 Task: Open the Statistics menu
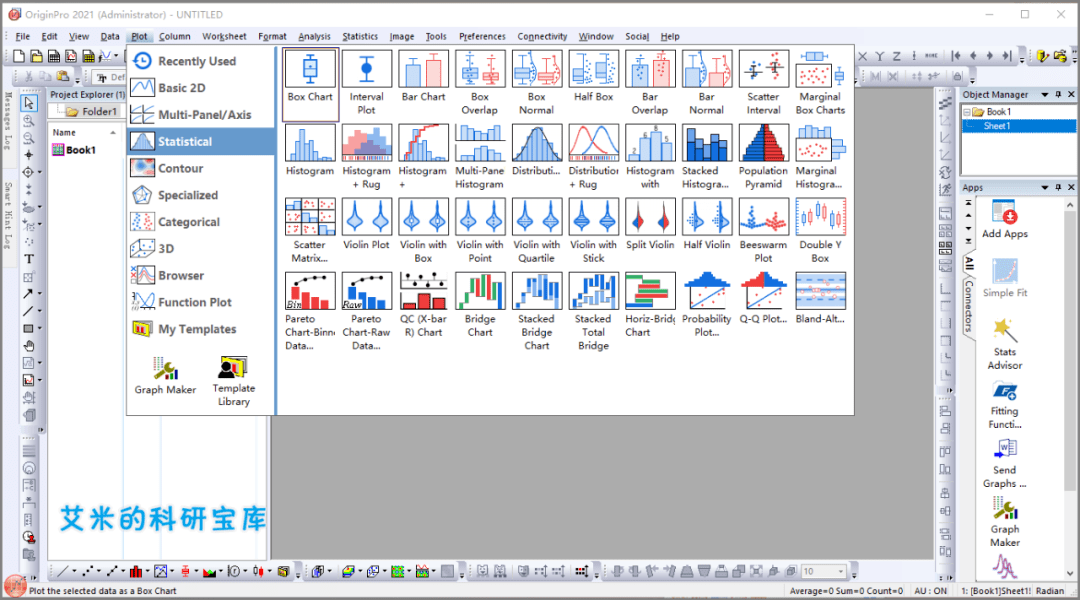tap(360, 37)
